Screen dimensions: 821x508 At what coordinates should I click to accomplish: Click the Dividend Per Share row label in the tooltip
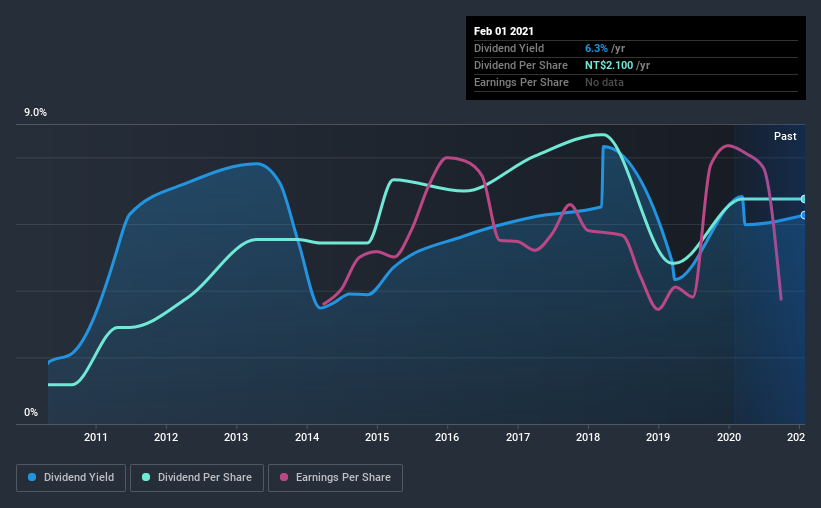click(x=520, y=65)
